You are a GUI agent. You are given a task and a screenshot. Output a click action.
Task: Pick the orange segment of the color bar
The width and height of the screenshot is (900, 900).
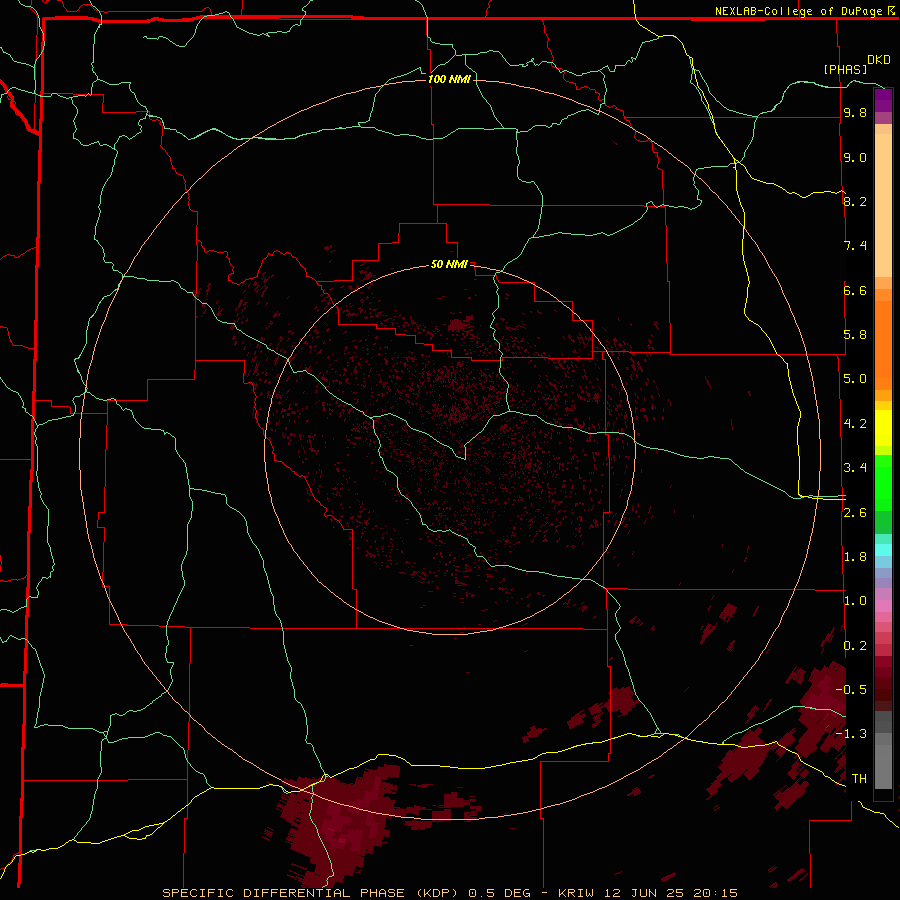tap(883, 345)
